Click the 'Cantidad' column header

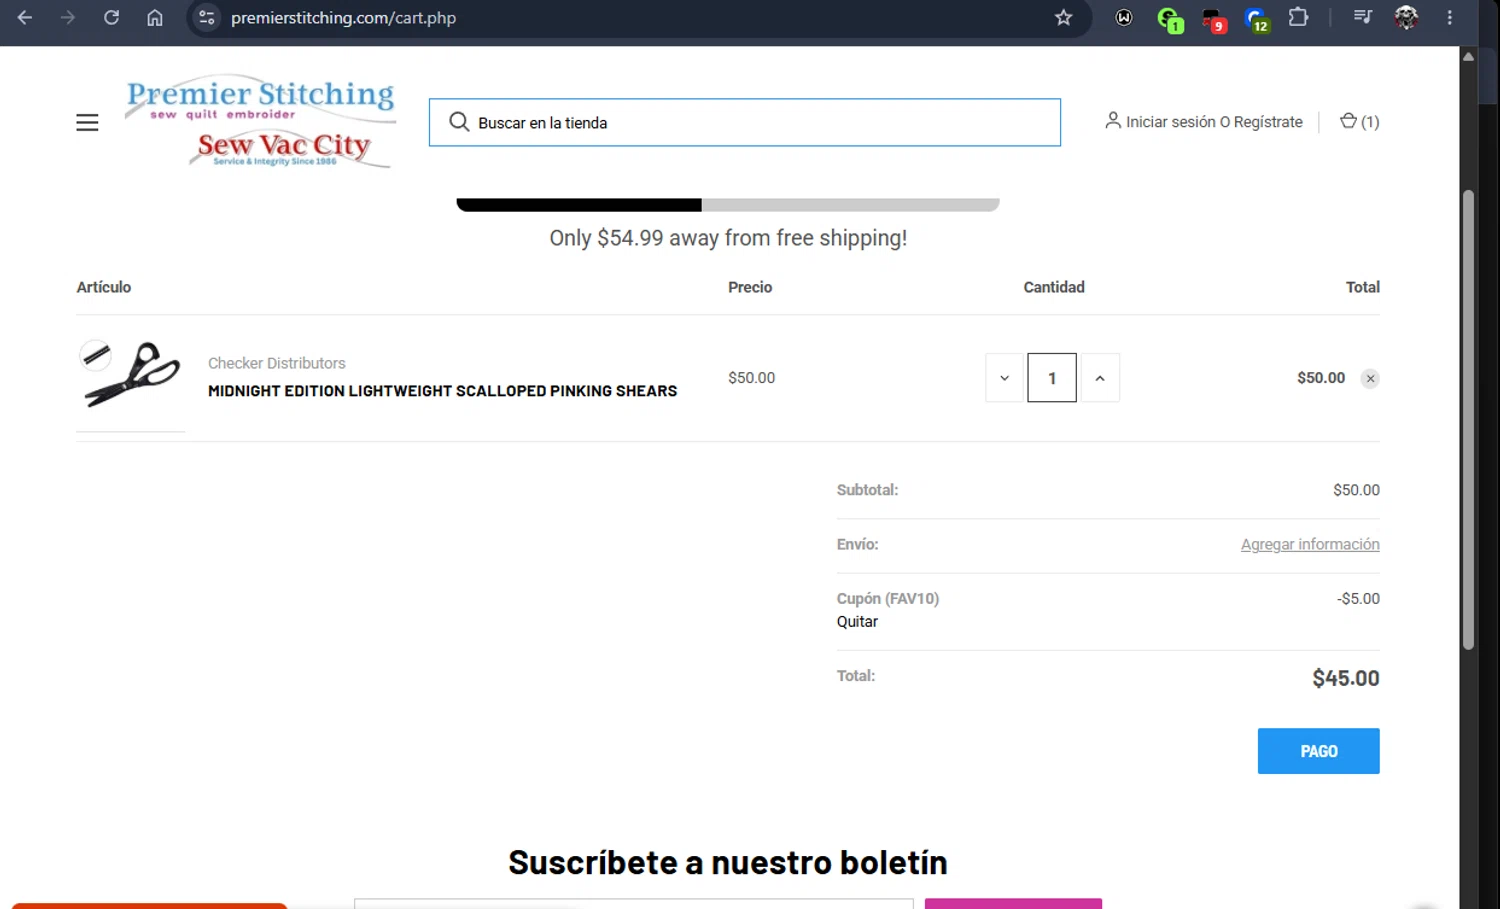(x=1054, y=287)
